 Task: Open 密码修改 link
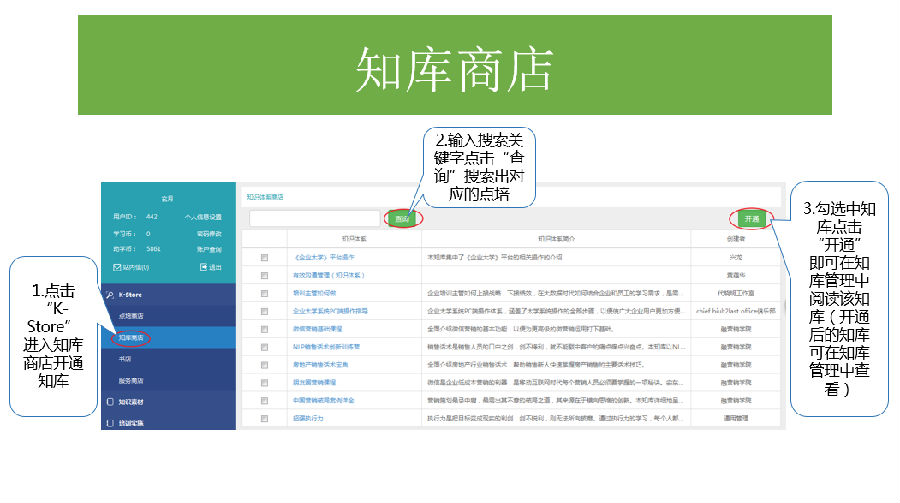209,234
